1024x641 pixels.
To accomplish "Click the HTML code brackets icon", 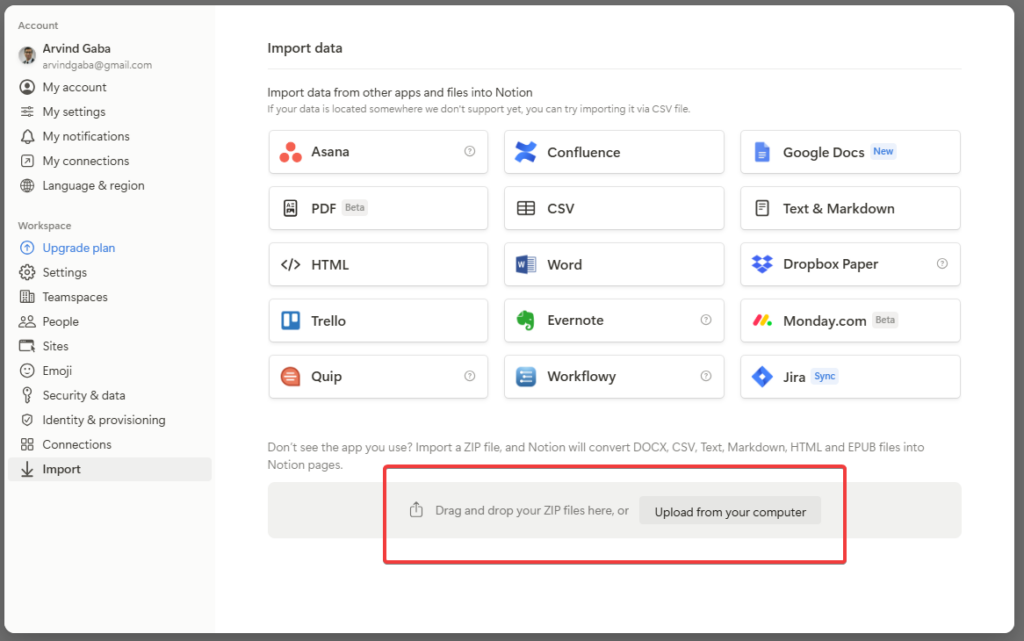I will [x=291, y=264].
